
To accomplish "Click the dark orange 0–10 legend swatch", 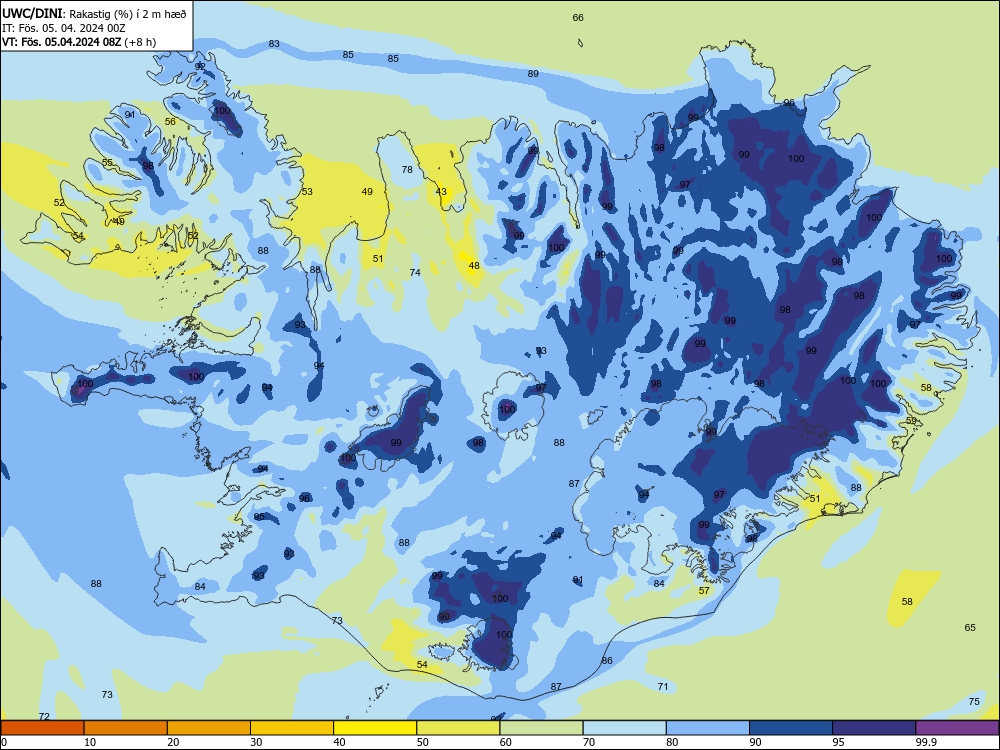I will pos(42,728).
